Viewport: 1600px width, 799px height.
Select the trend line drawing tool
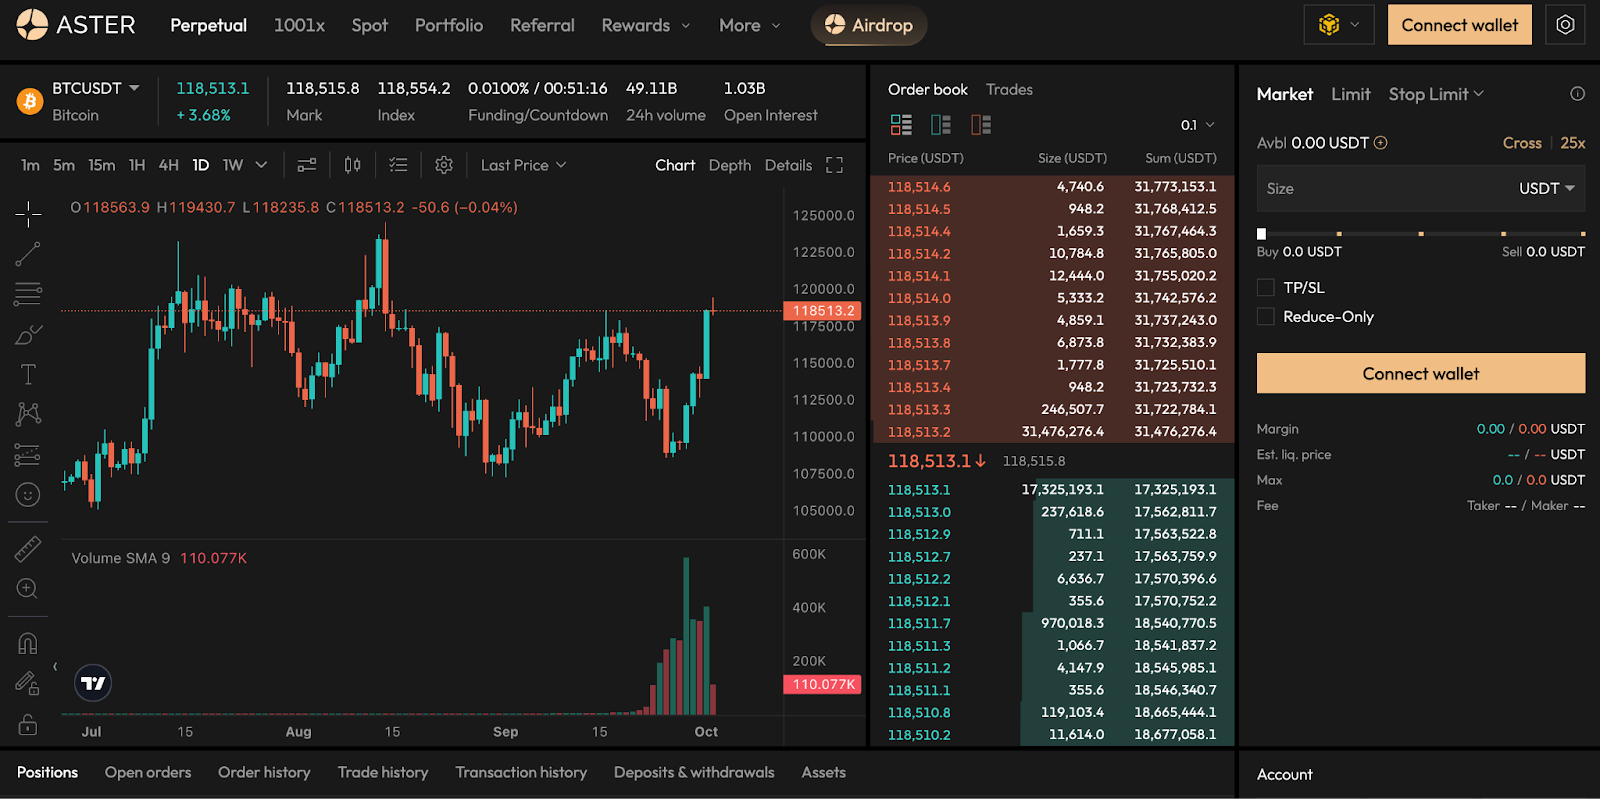(28, 254)
